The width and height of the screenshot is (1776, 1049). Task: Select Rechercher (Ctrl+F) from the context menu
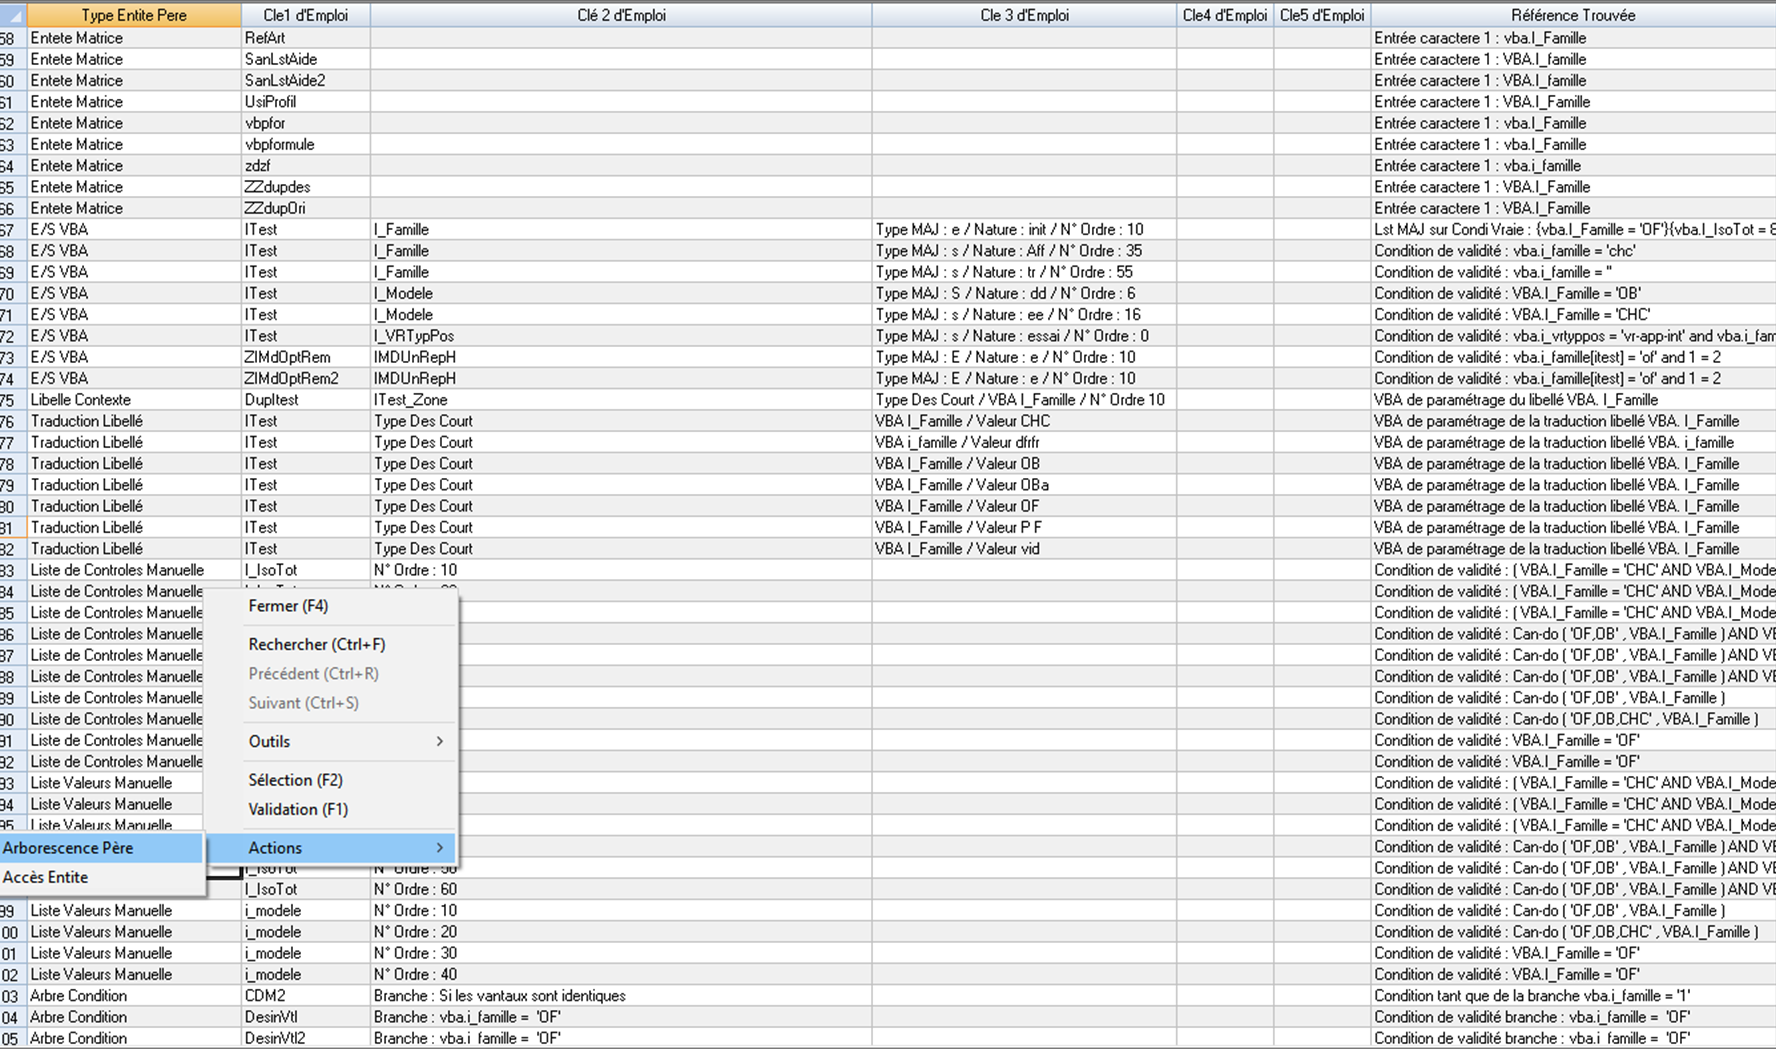(x=316, y=645)
